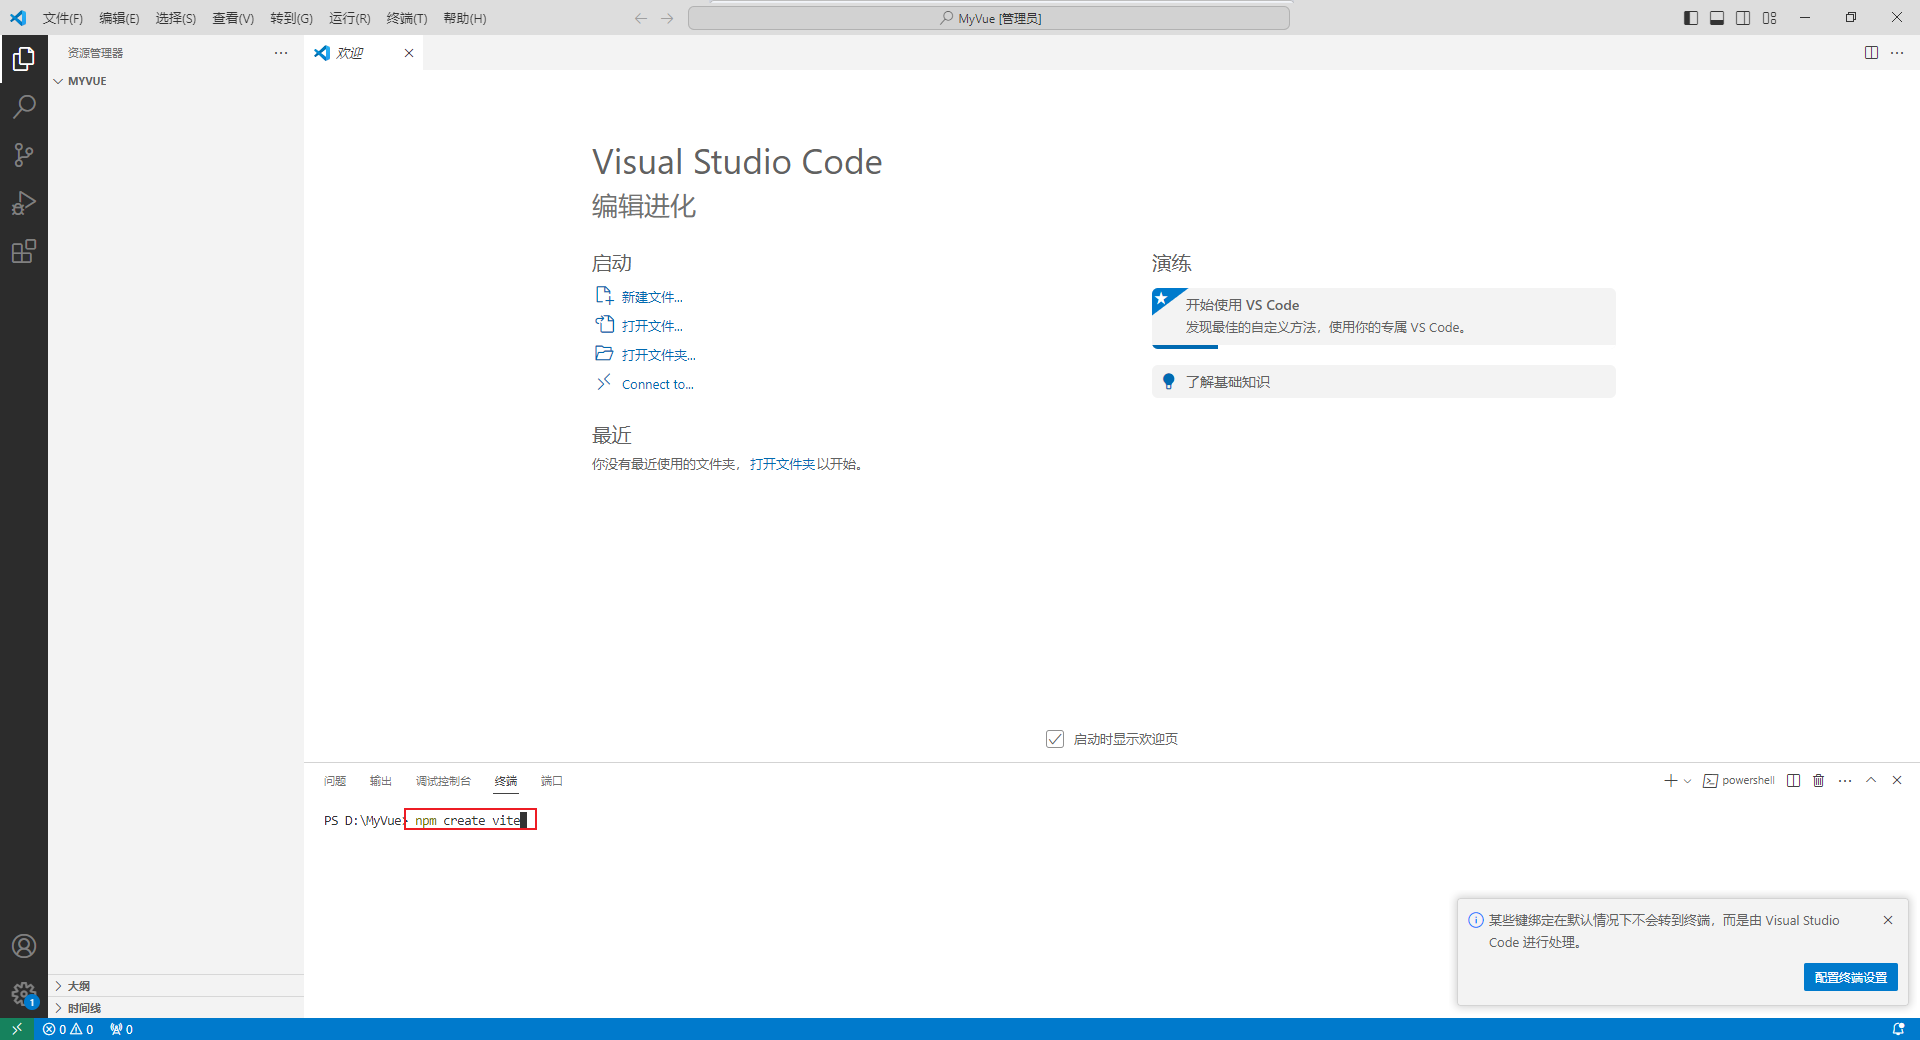Open the Manage (settings gear) icon

pos(24,994)
